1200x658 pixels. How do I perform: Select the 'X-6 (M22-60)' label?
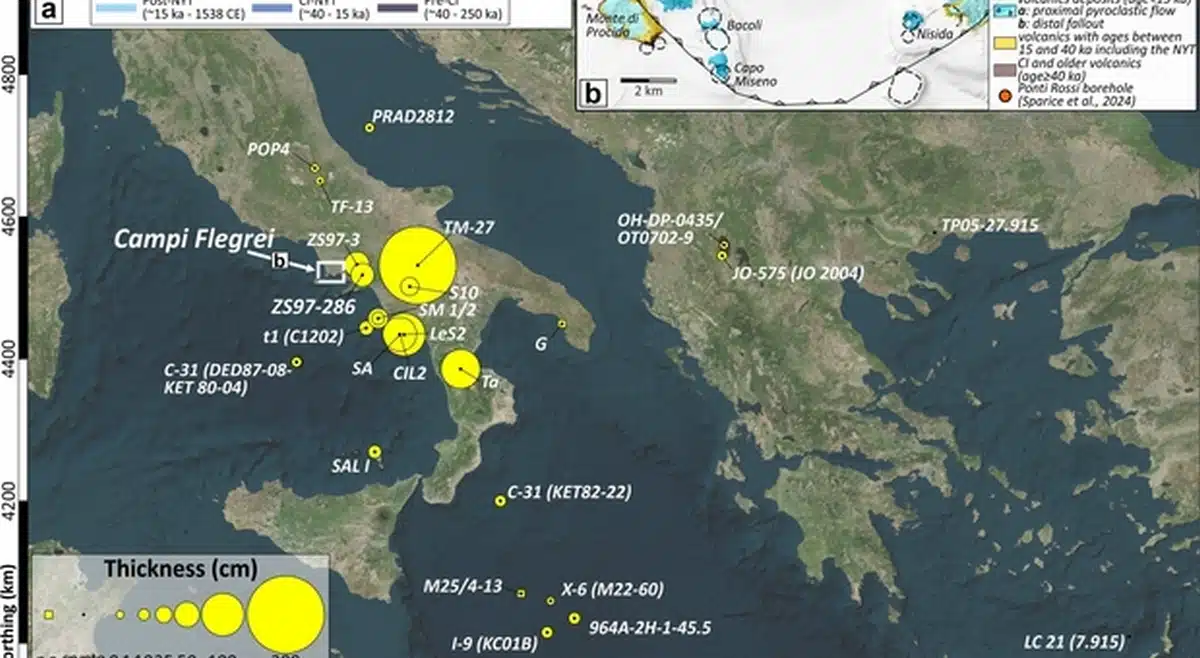(612, 588)
